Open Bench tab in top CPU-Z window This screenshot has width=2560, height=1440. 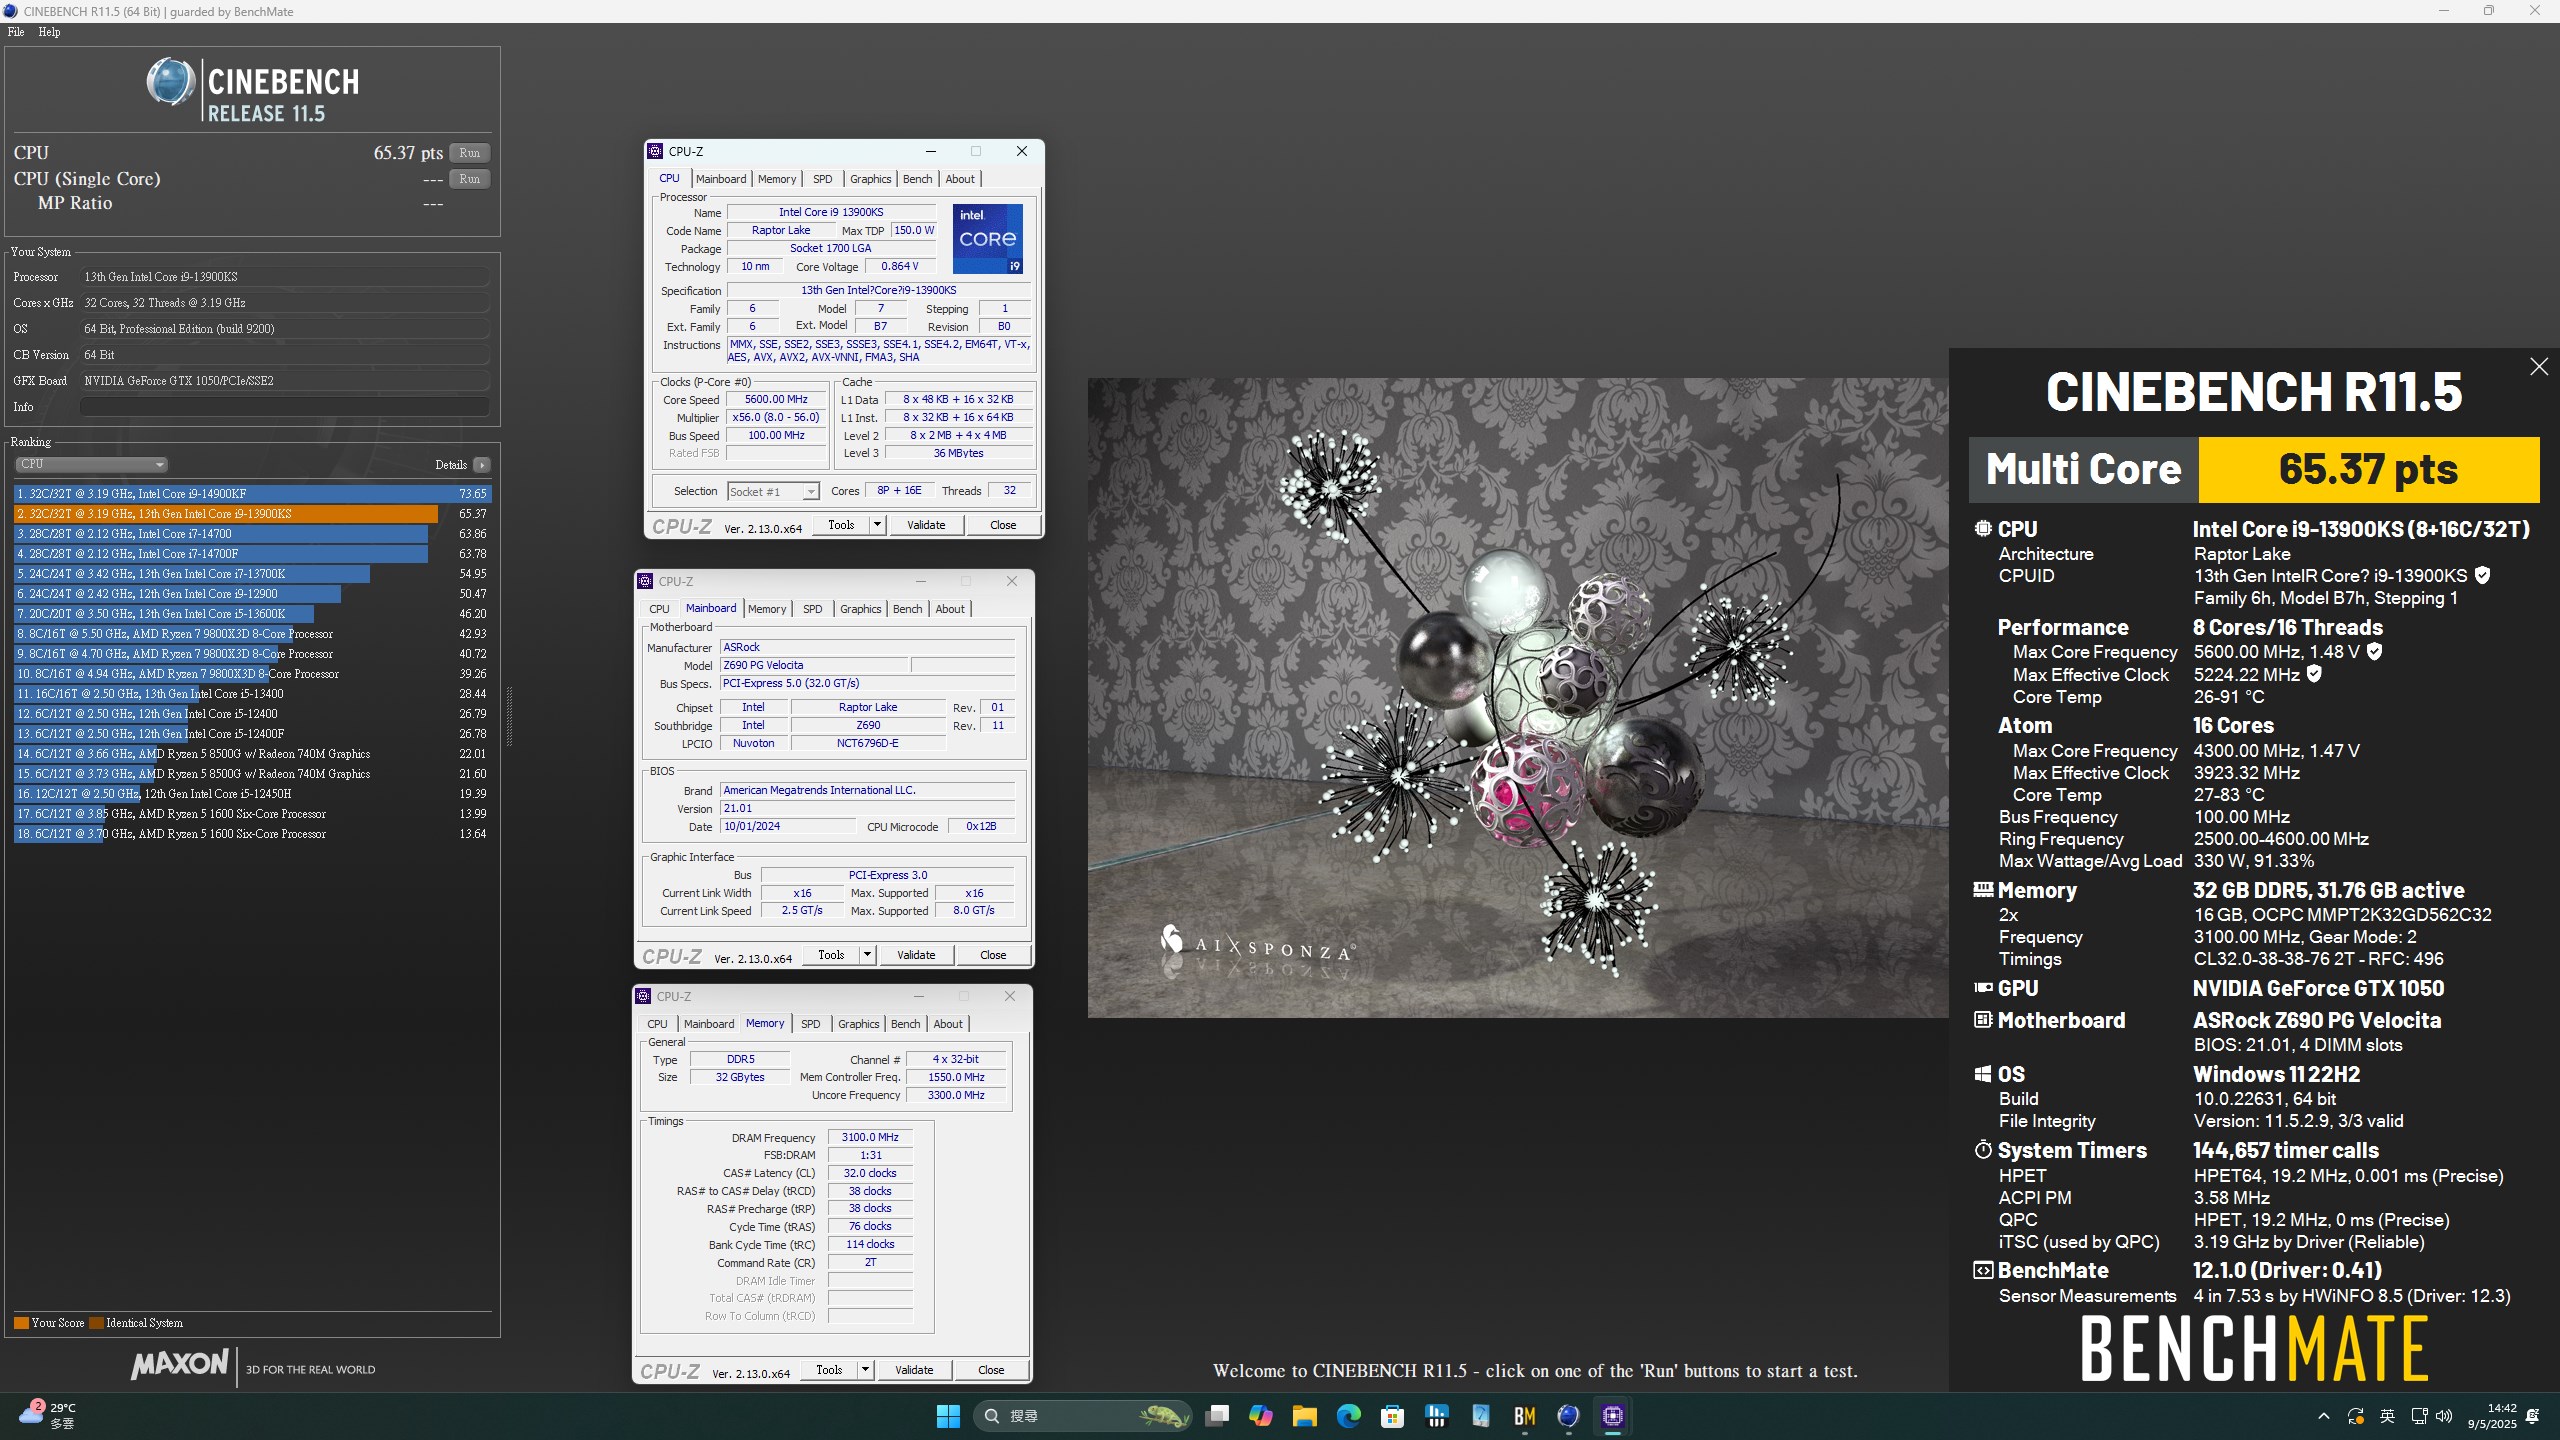pyautogui.click(x=917, y=179)
